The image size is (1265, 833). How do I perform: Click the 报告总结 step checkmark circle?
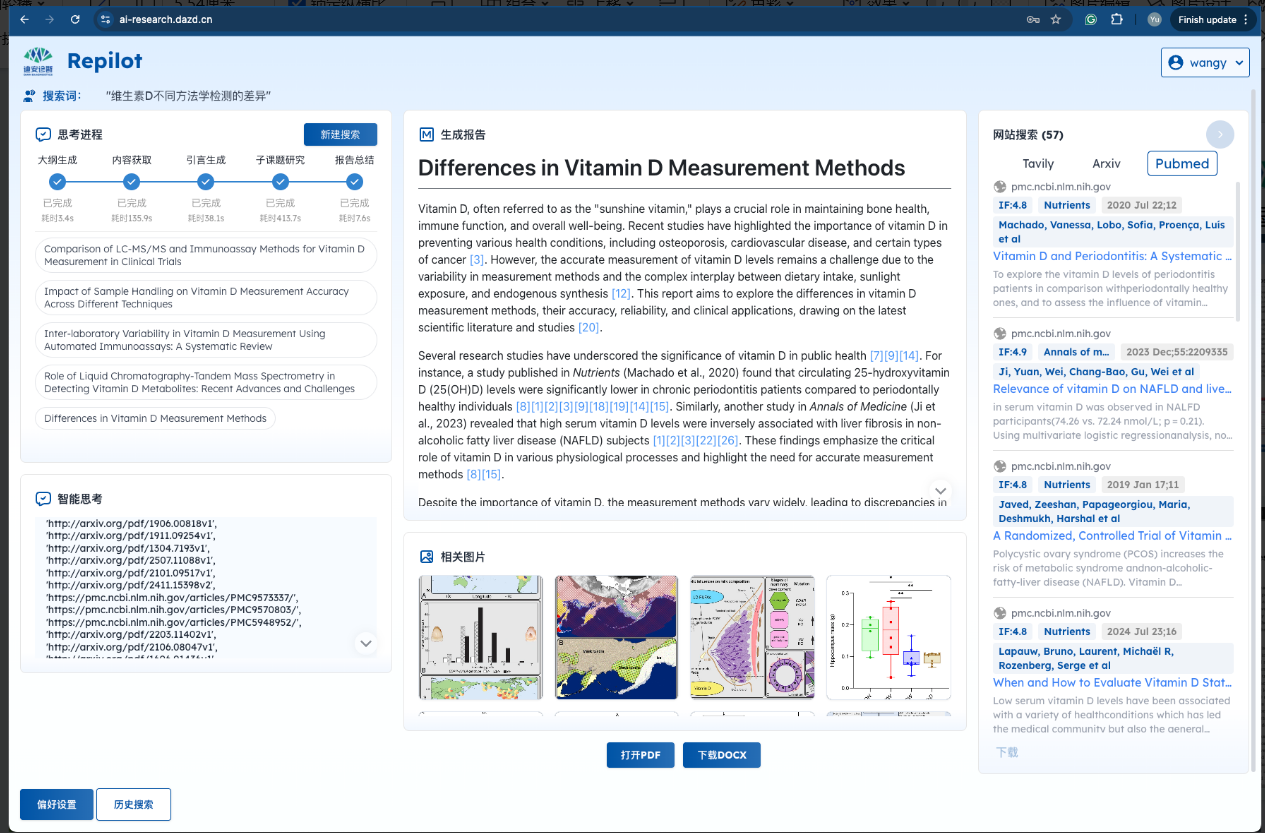tap(354, 181)
